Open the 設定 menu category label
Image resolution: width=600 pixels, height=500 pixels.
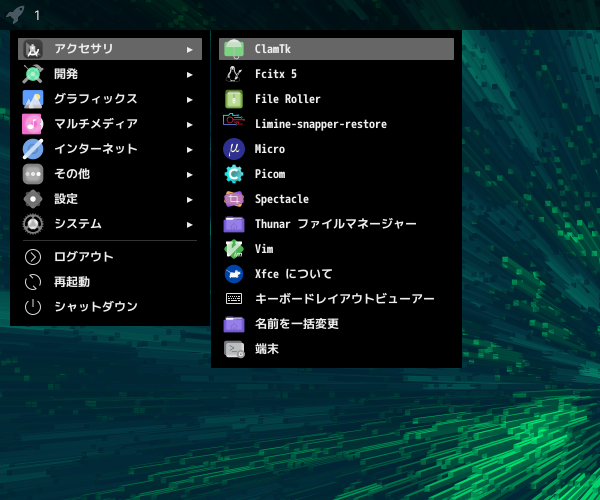[x=66, y=199]
